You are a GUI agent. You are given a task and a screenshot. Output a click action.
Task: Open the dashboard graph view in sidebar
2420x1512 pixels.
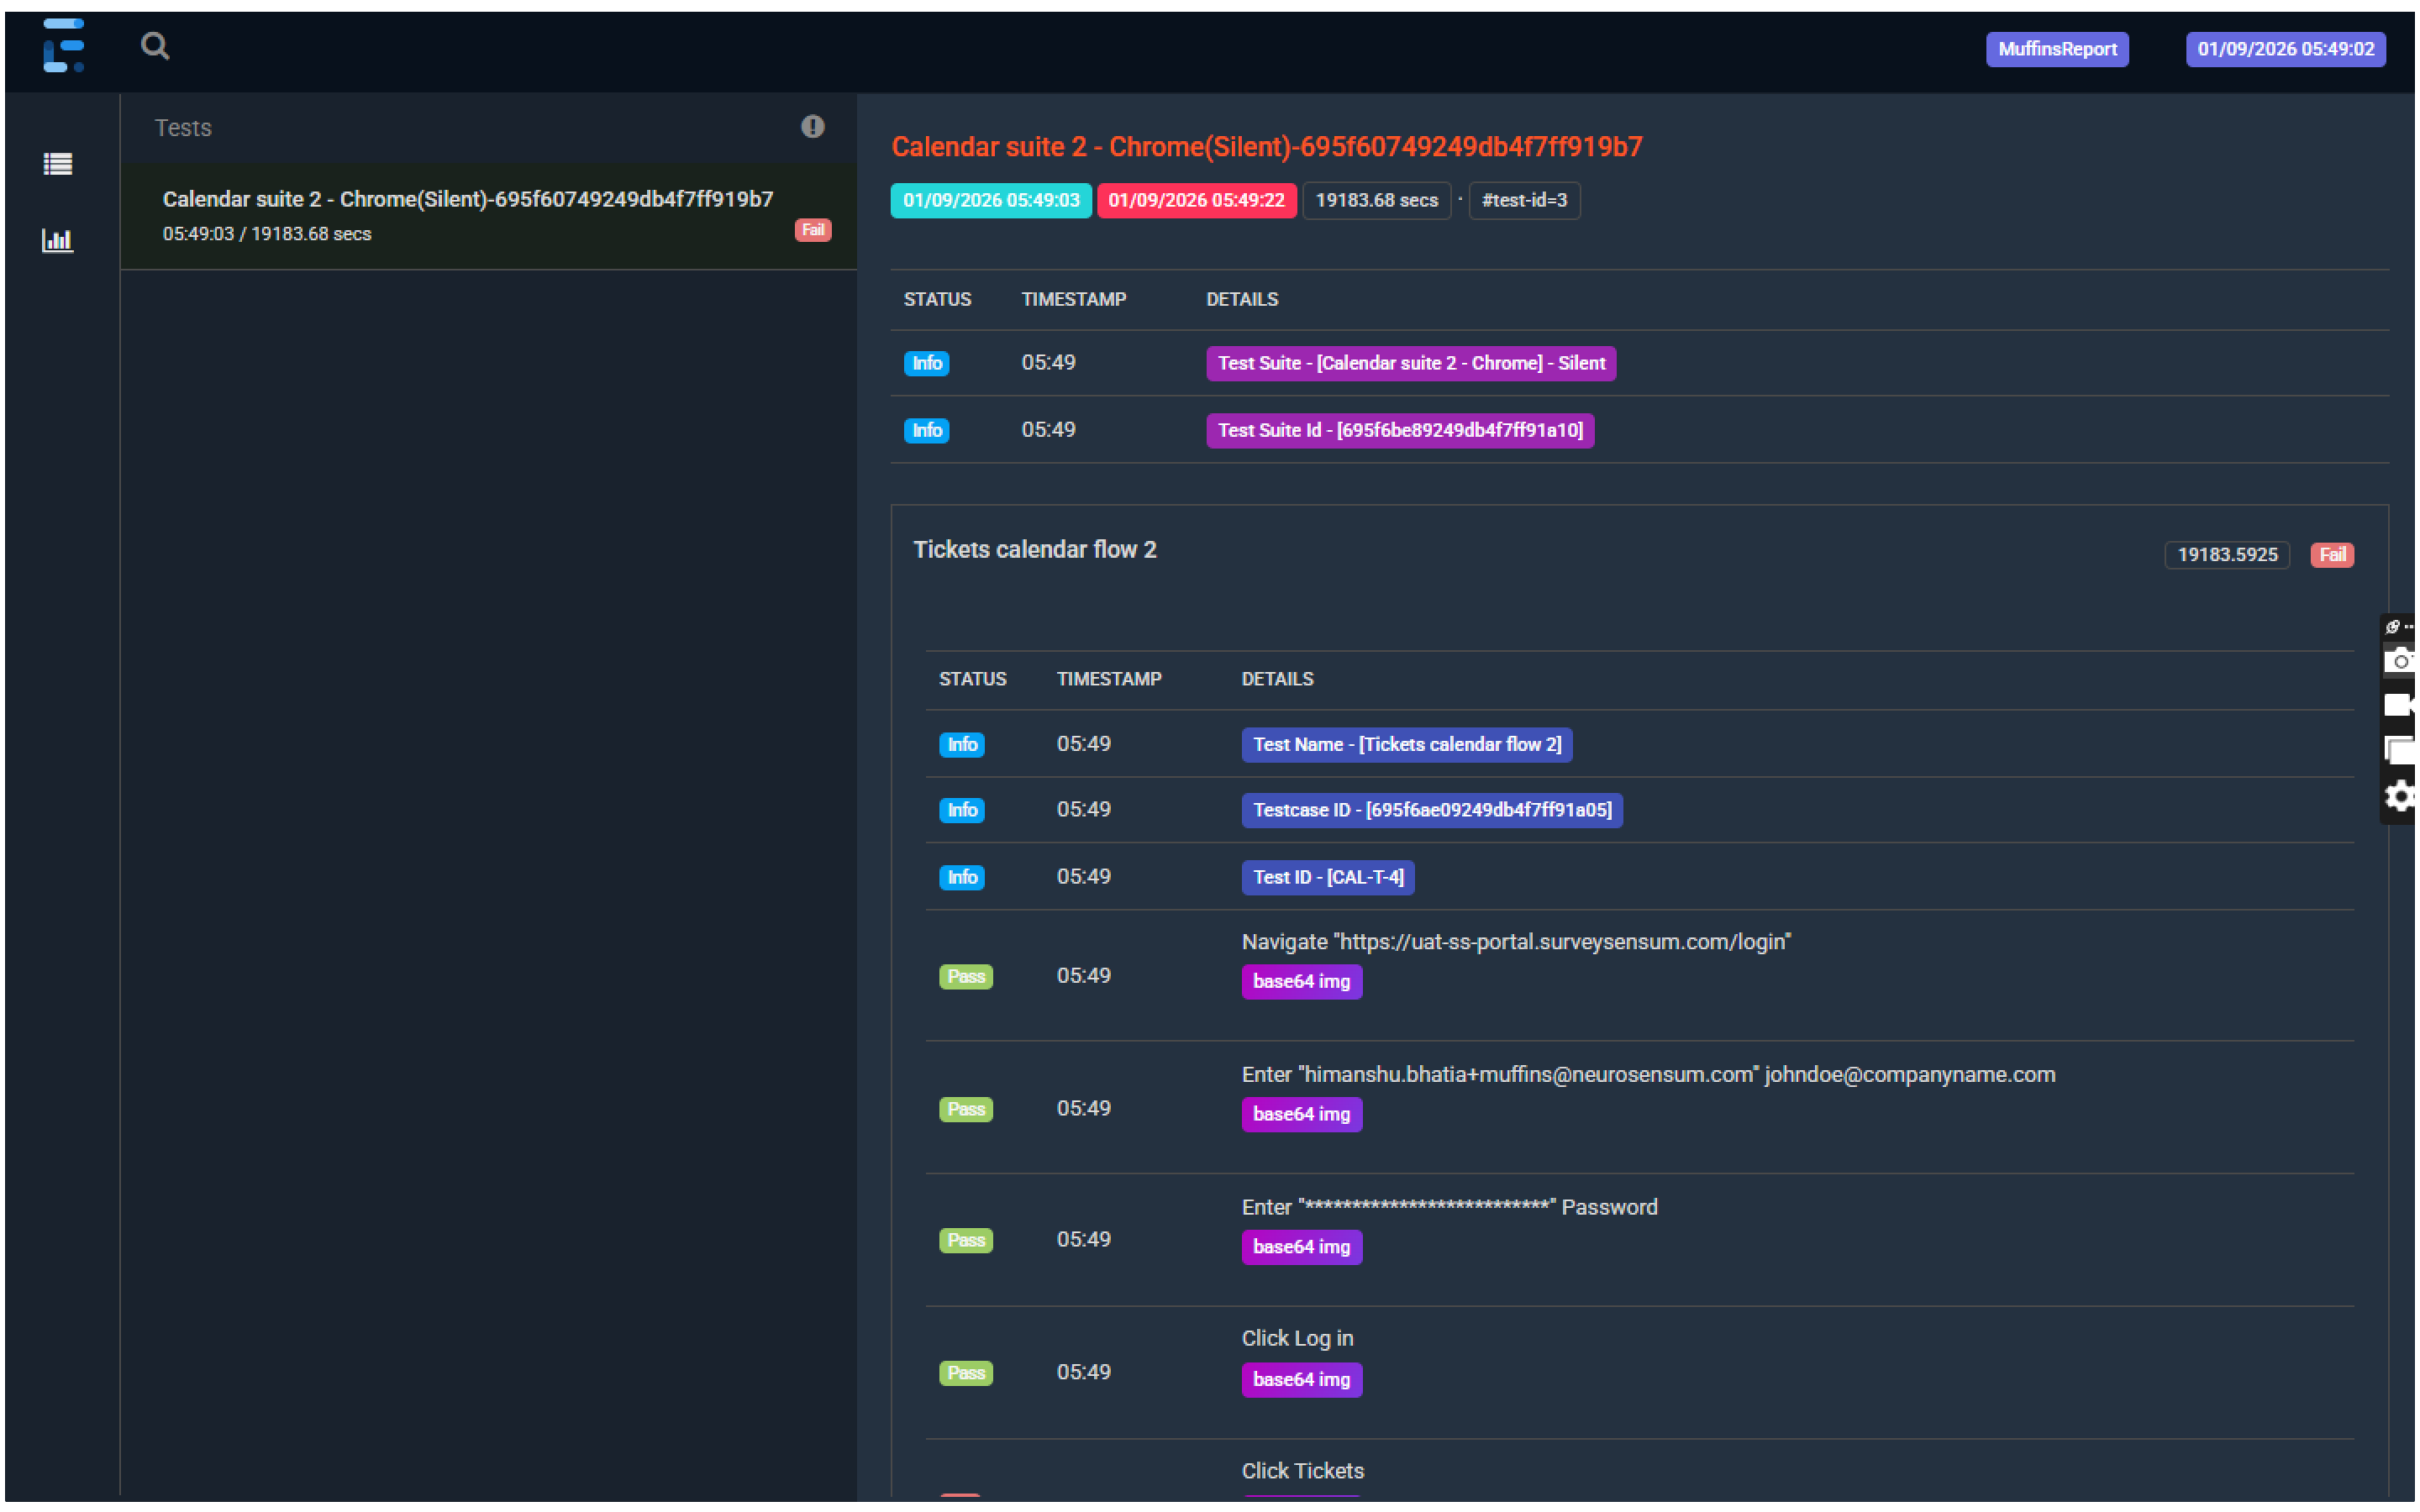coord(57,240)
